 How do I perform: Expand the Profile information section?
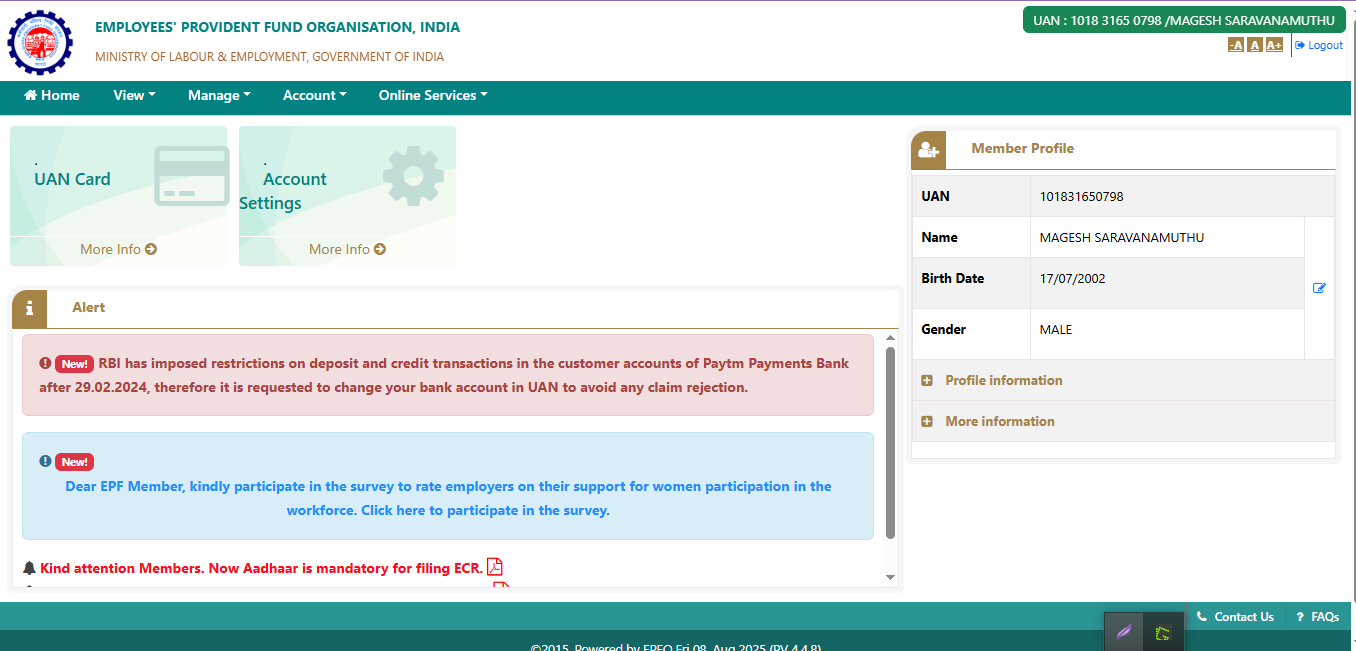[x=1123, y=380]
